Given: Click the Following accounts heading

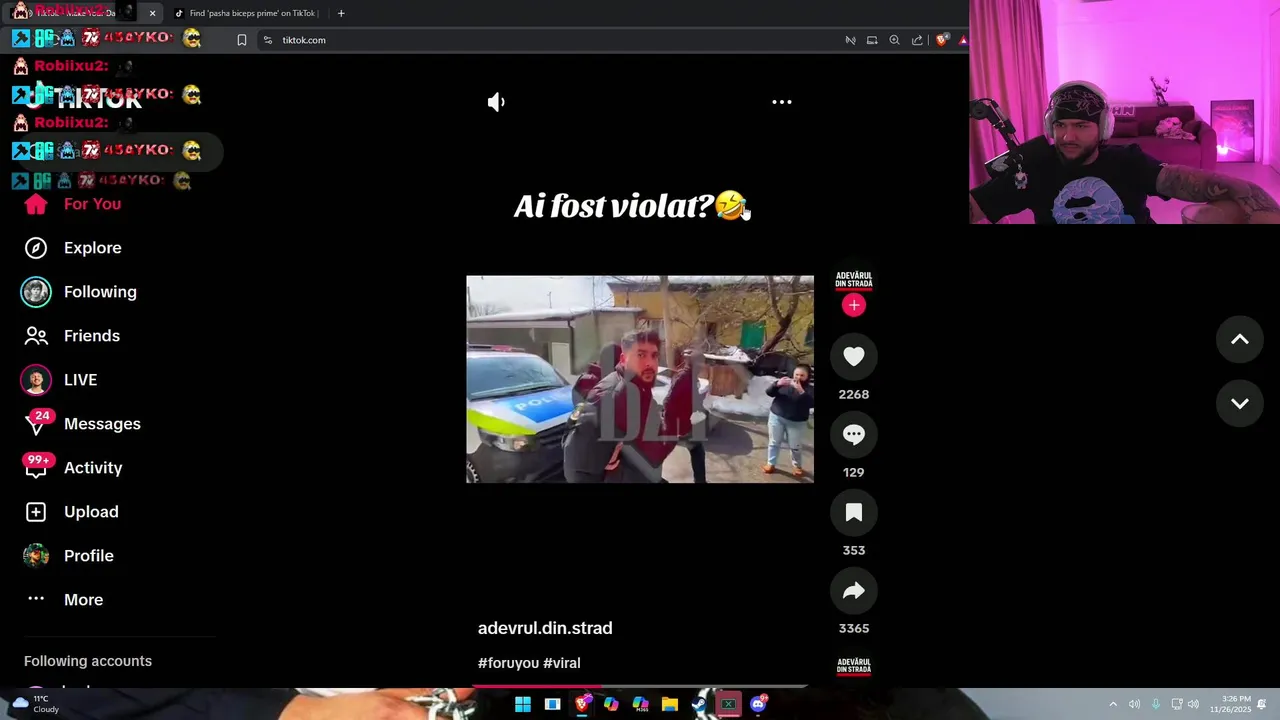Looking at the screenshot, I should click(x=88, y=661).
